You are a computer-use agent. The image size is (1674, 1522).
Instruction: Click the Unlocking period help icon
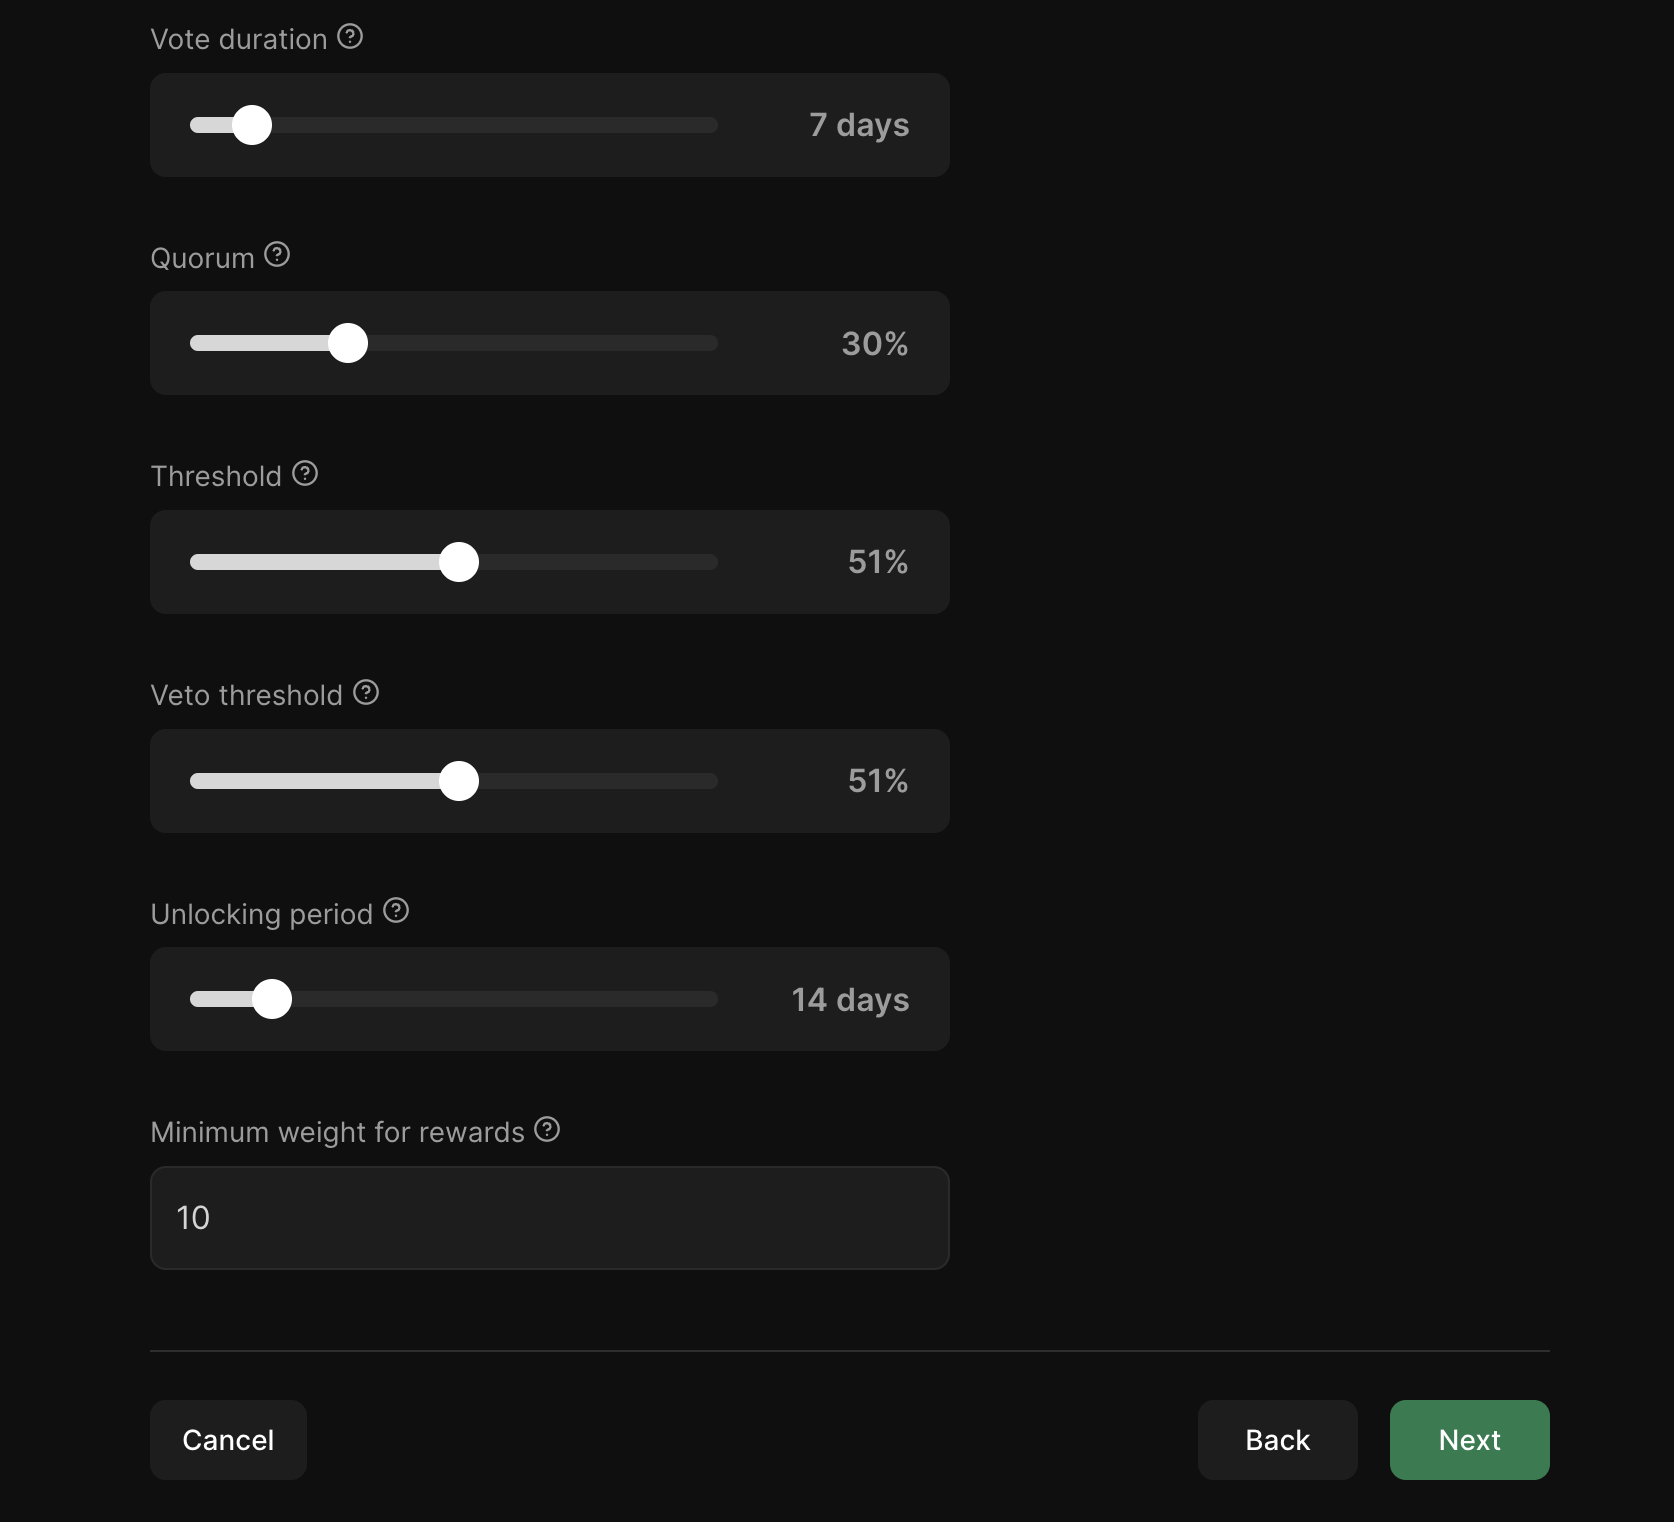pos(396,911)
